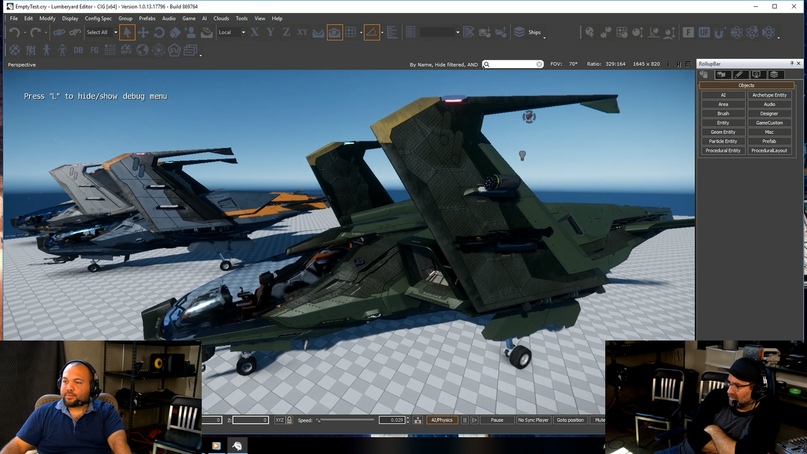Click the Goto position button
Image resolution: width=807 pixels, height=454 pixels.
570,420
